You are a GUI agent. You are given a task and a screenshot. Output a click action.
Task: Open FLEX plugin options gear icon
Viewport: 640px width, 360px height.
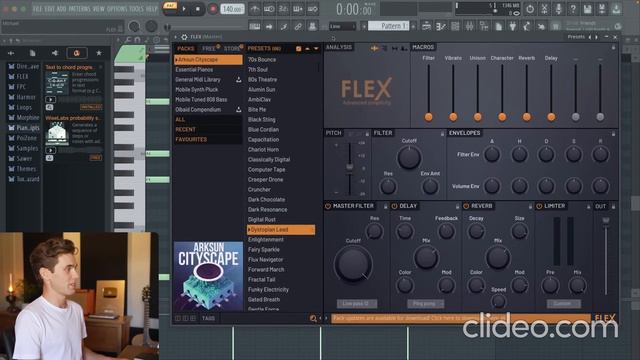[x=184, y=37]
